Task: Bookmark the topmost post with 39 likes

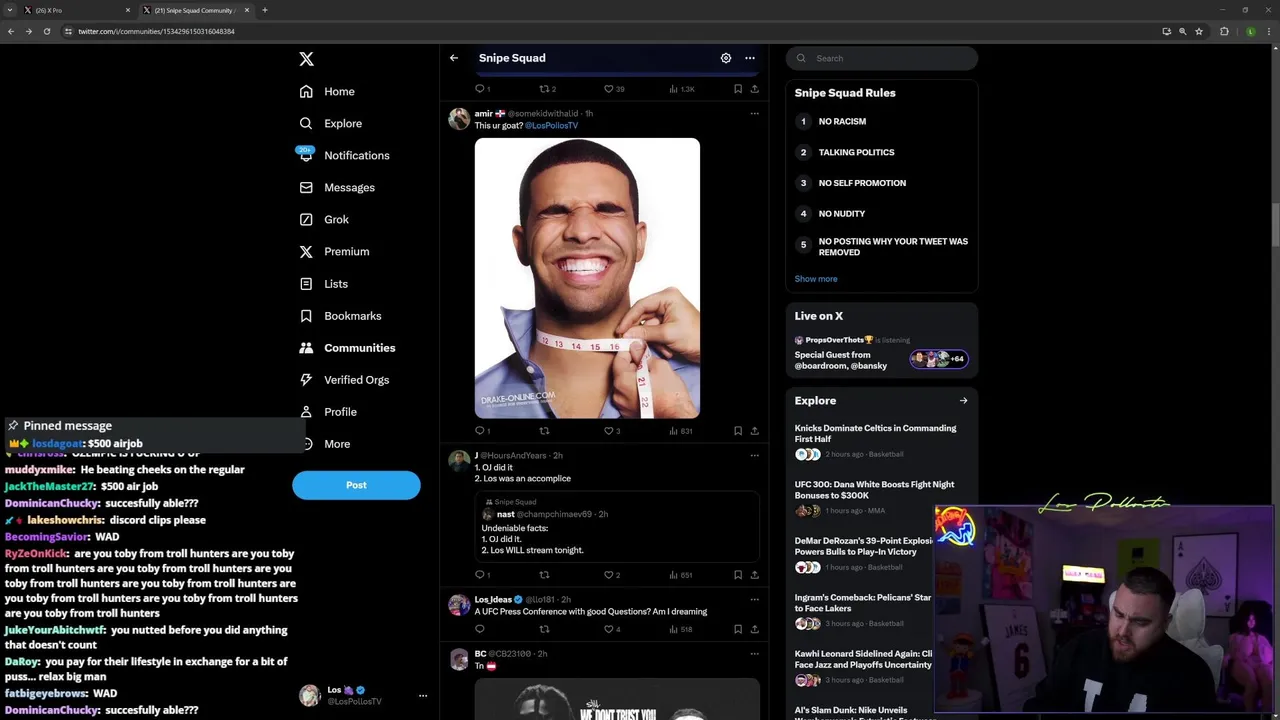Action: [738, 89]
